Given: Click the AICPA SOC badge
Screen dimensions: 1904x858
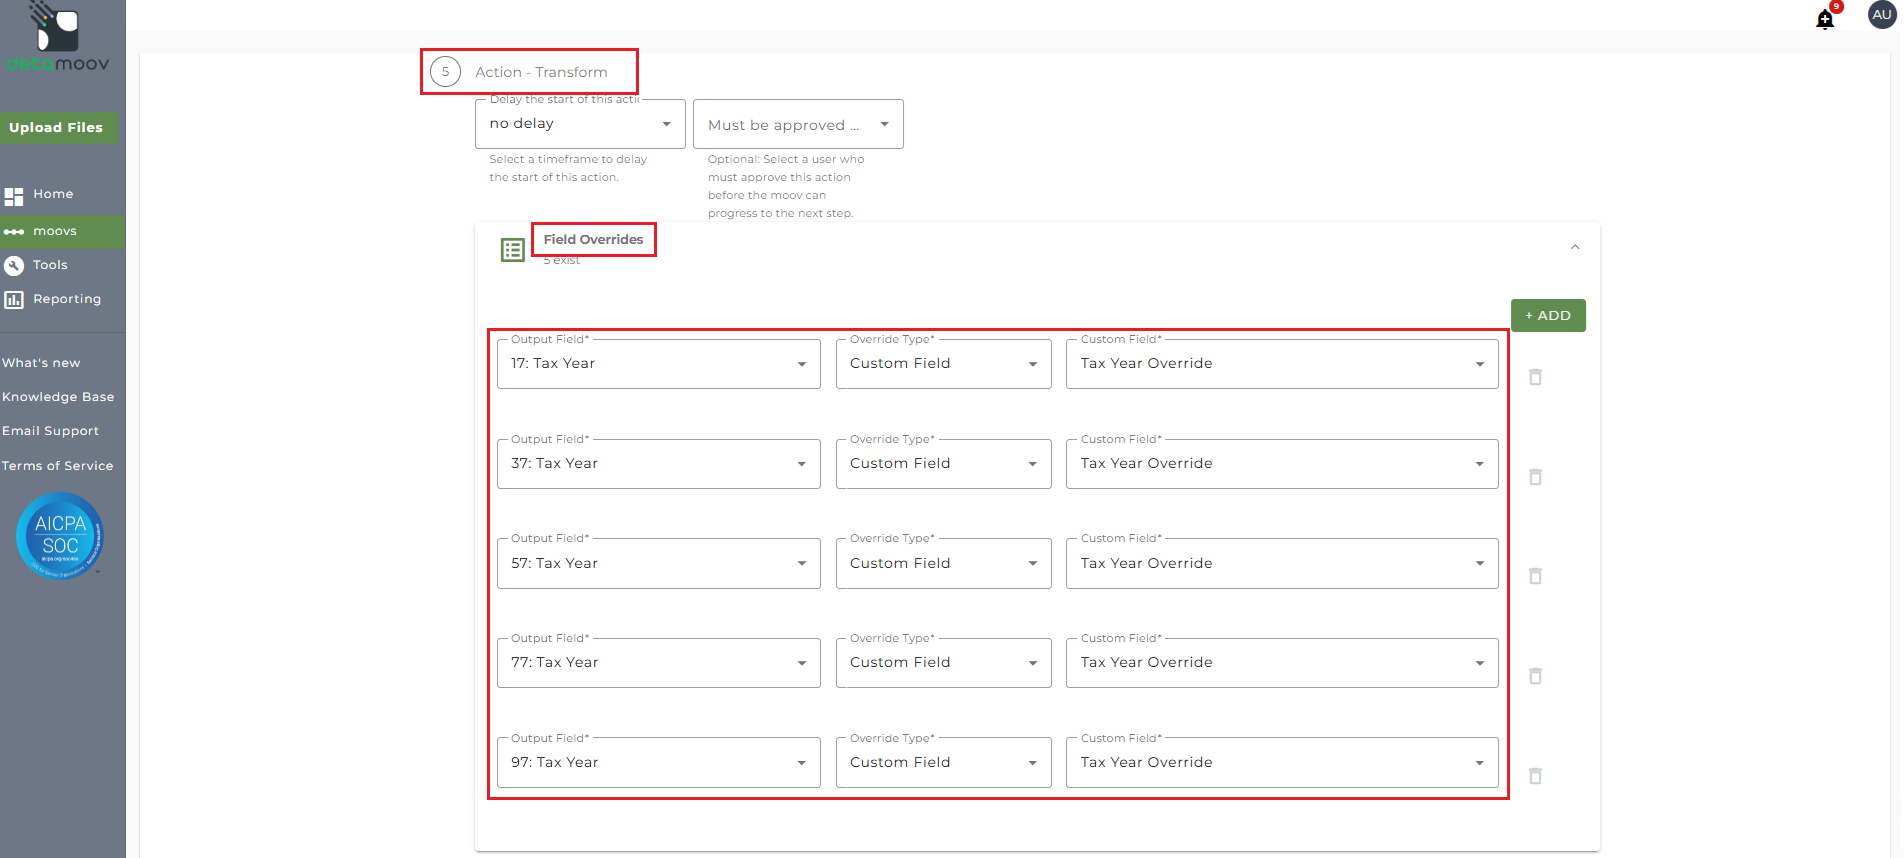Looking at the screenshot, I should pyautogui.click(x=60, y=536).
